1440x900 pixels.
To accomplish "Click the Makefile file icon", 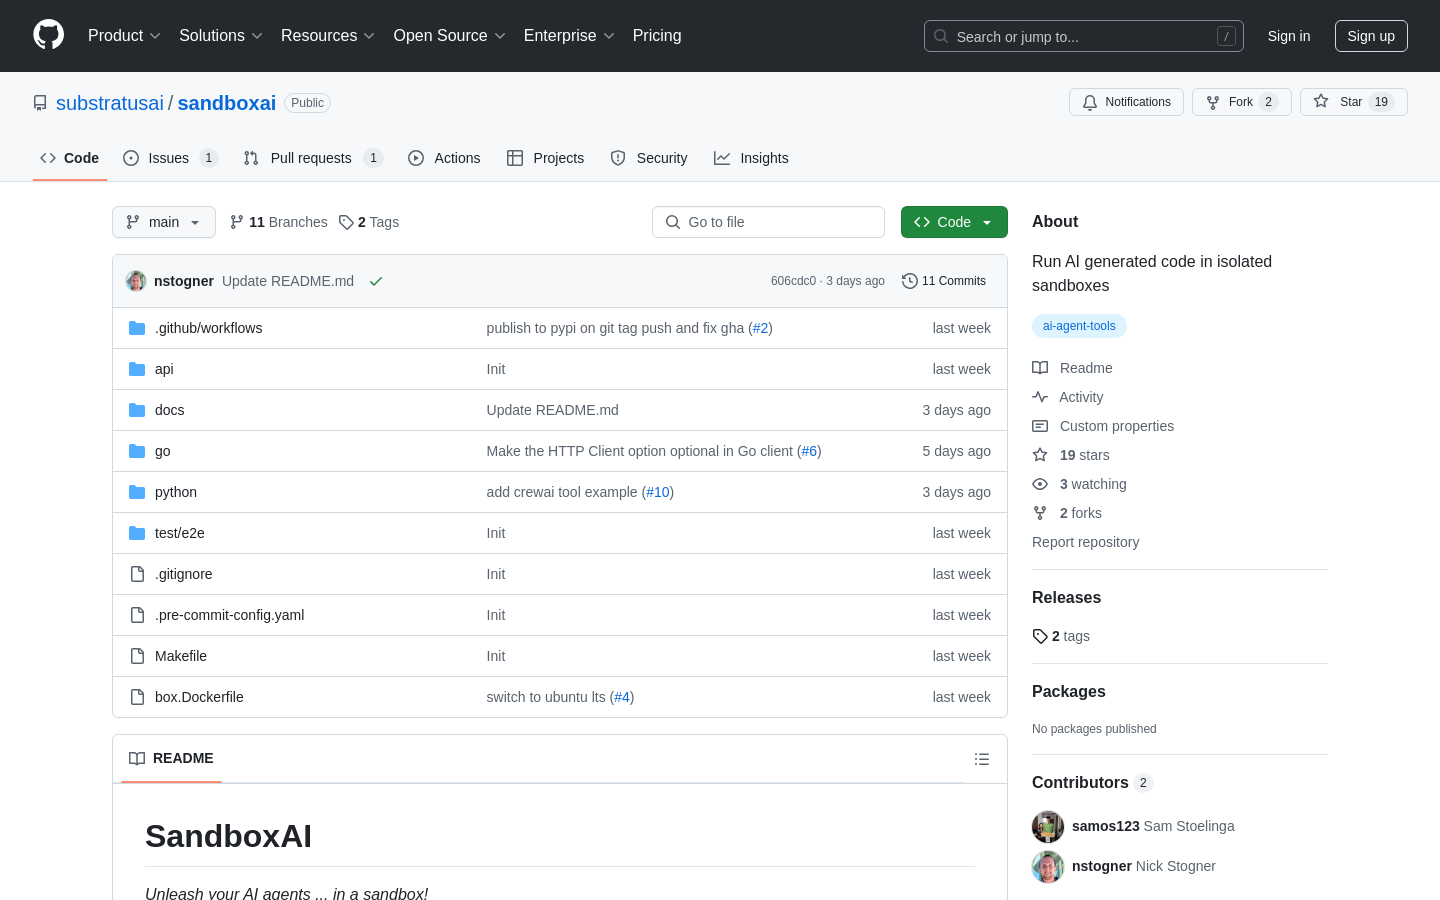I will tap(137, 656).
